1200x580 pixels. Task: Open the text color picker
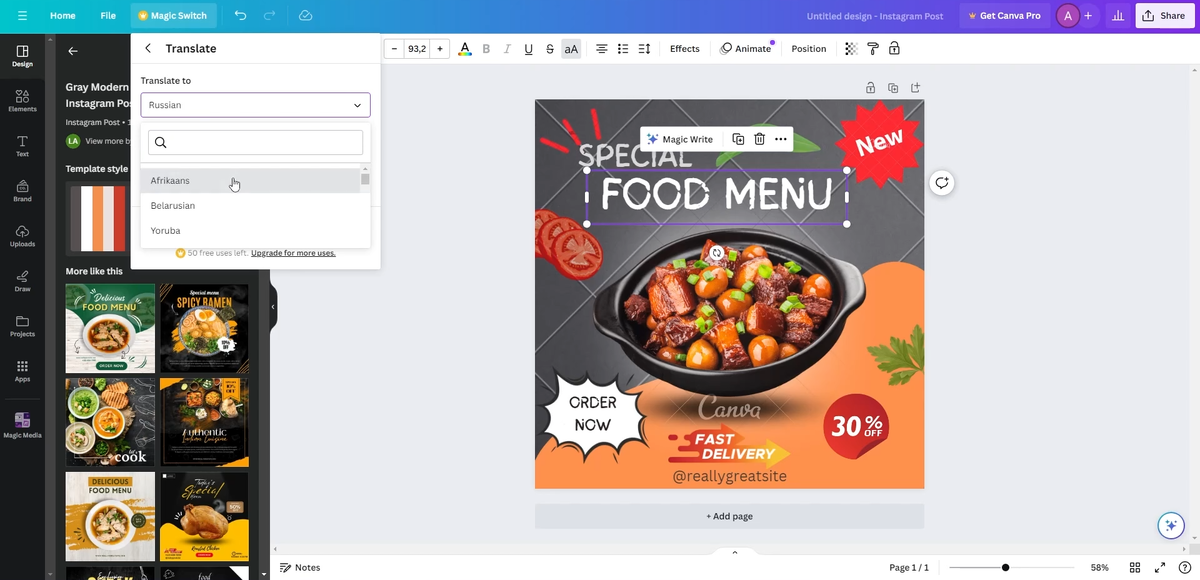tap(465, 49)
